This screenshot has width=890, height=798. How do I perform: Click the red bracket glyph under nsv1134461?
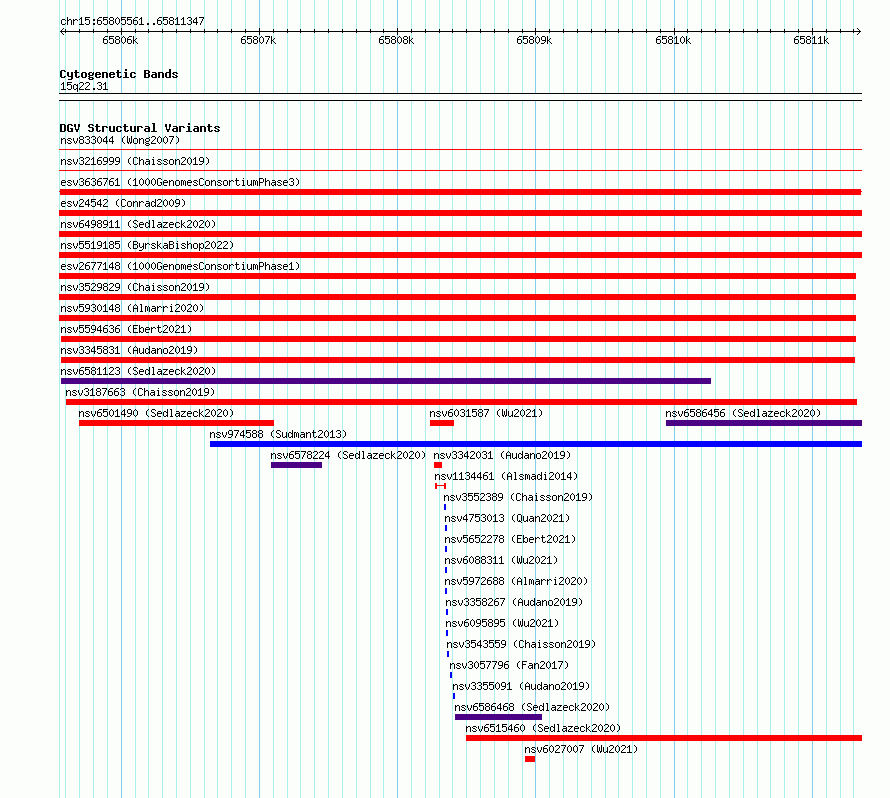click(x=440, y=486)
